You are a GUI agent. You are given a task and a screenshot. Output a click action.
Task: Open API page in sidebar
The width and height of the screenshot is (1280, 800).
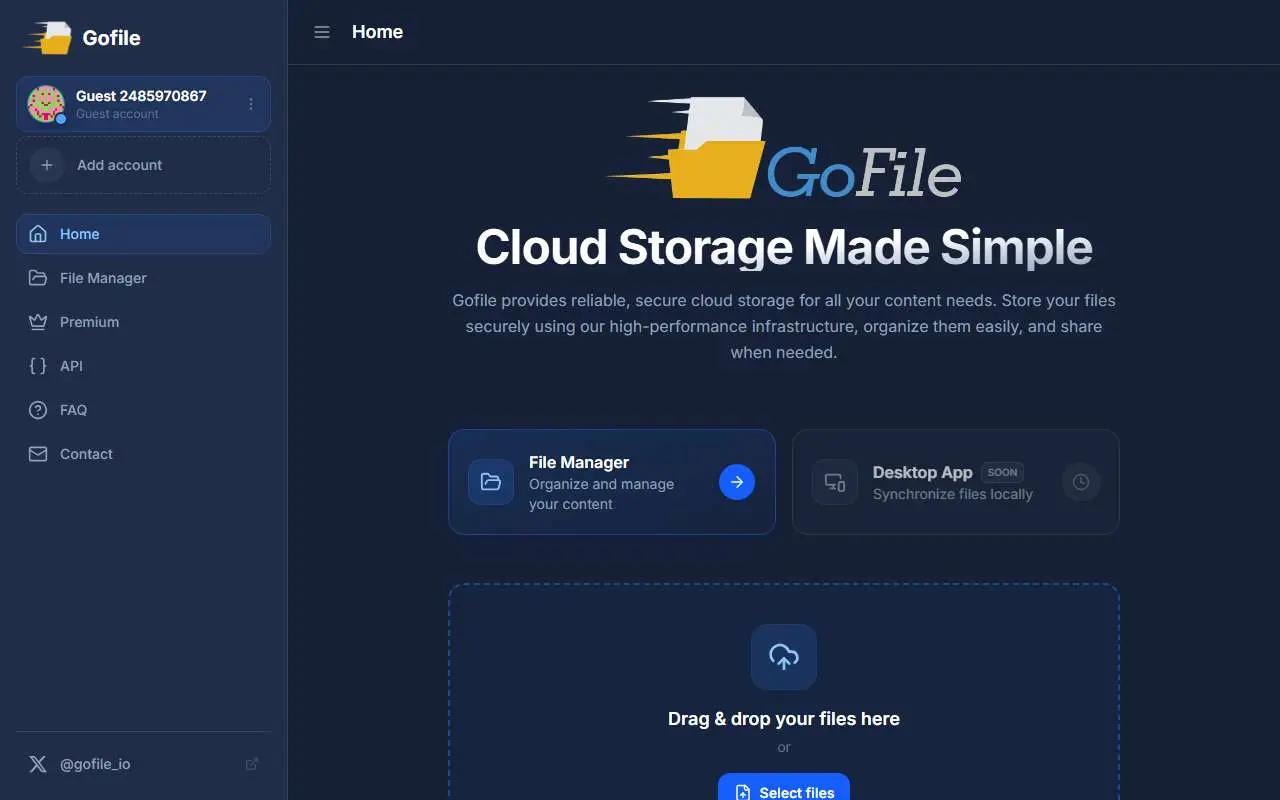[143, 366]
